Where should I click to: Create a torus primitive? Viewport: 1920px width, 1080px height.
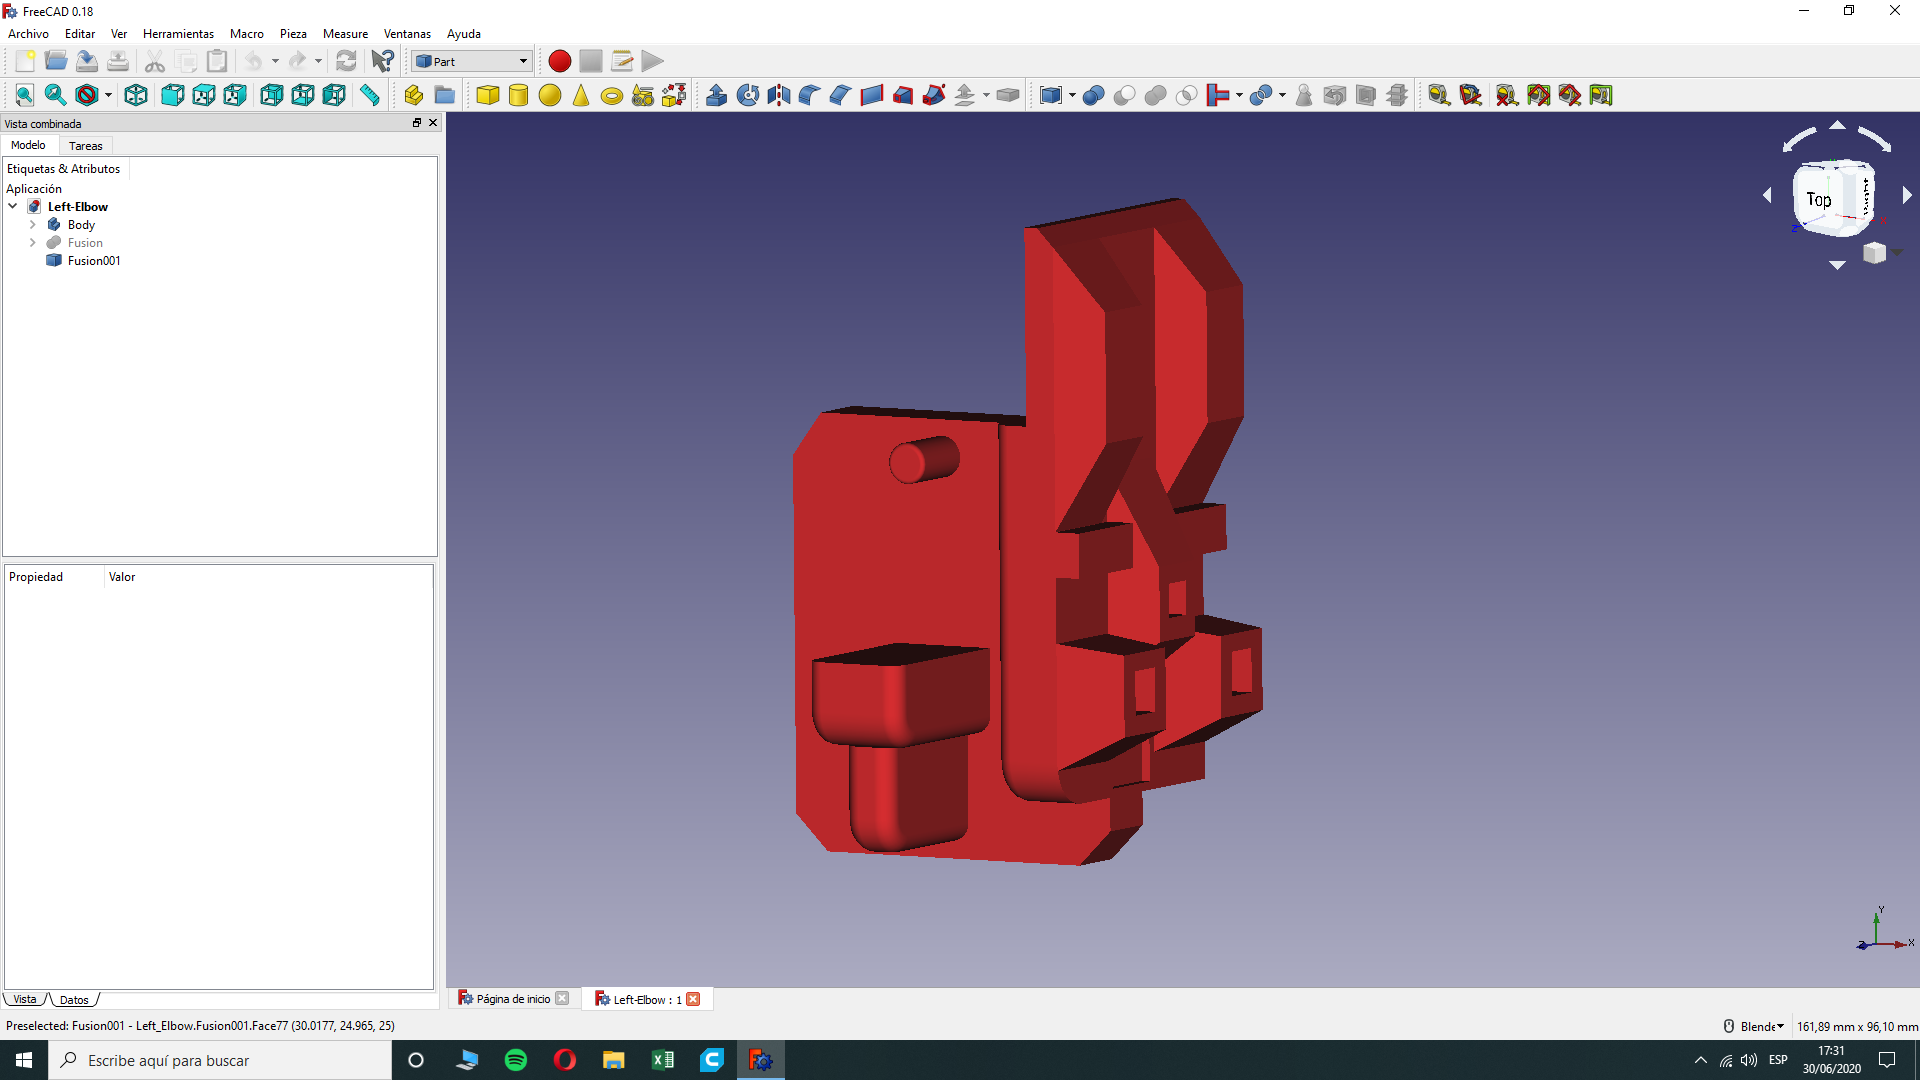pyautogui.click(x=612, y=96)
